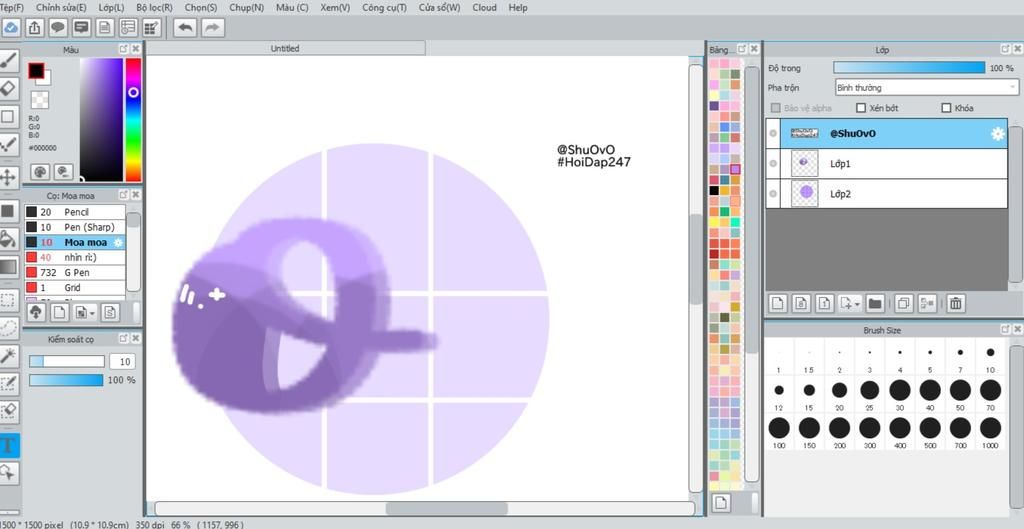Toggle visibility of Lớp2 layer
The height and width of the screenshot is (529, 1024).
point(773,194)
